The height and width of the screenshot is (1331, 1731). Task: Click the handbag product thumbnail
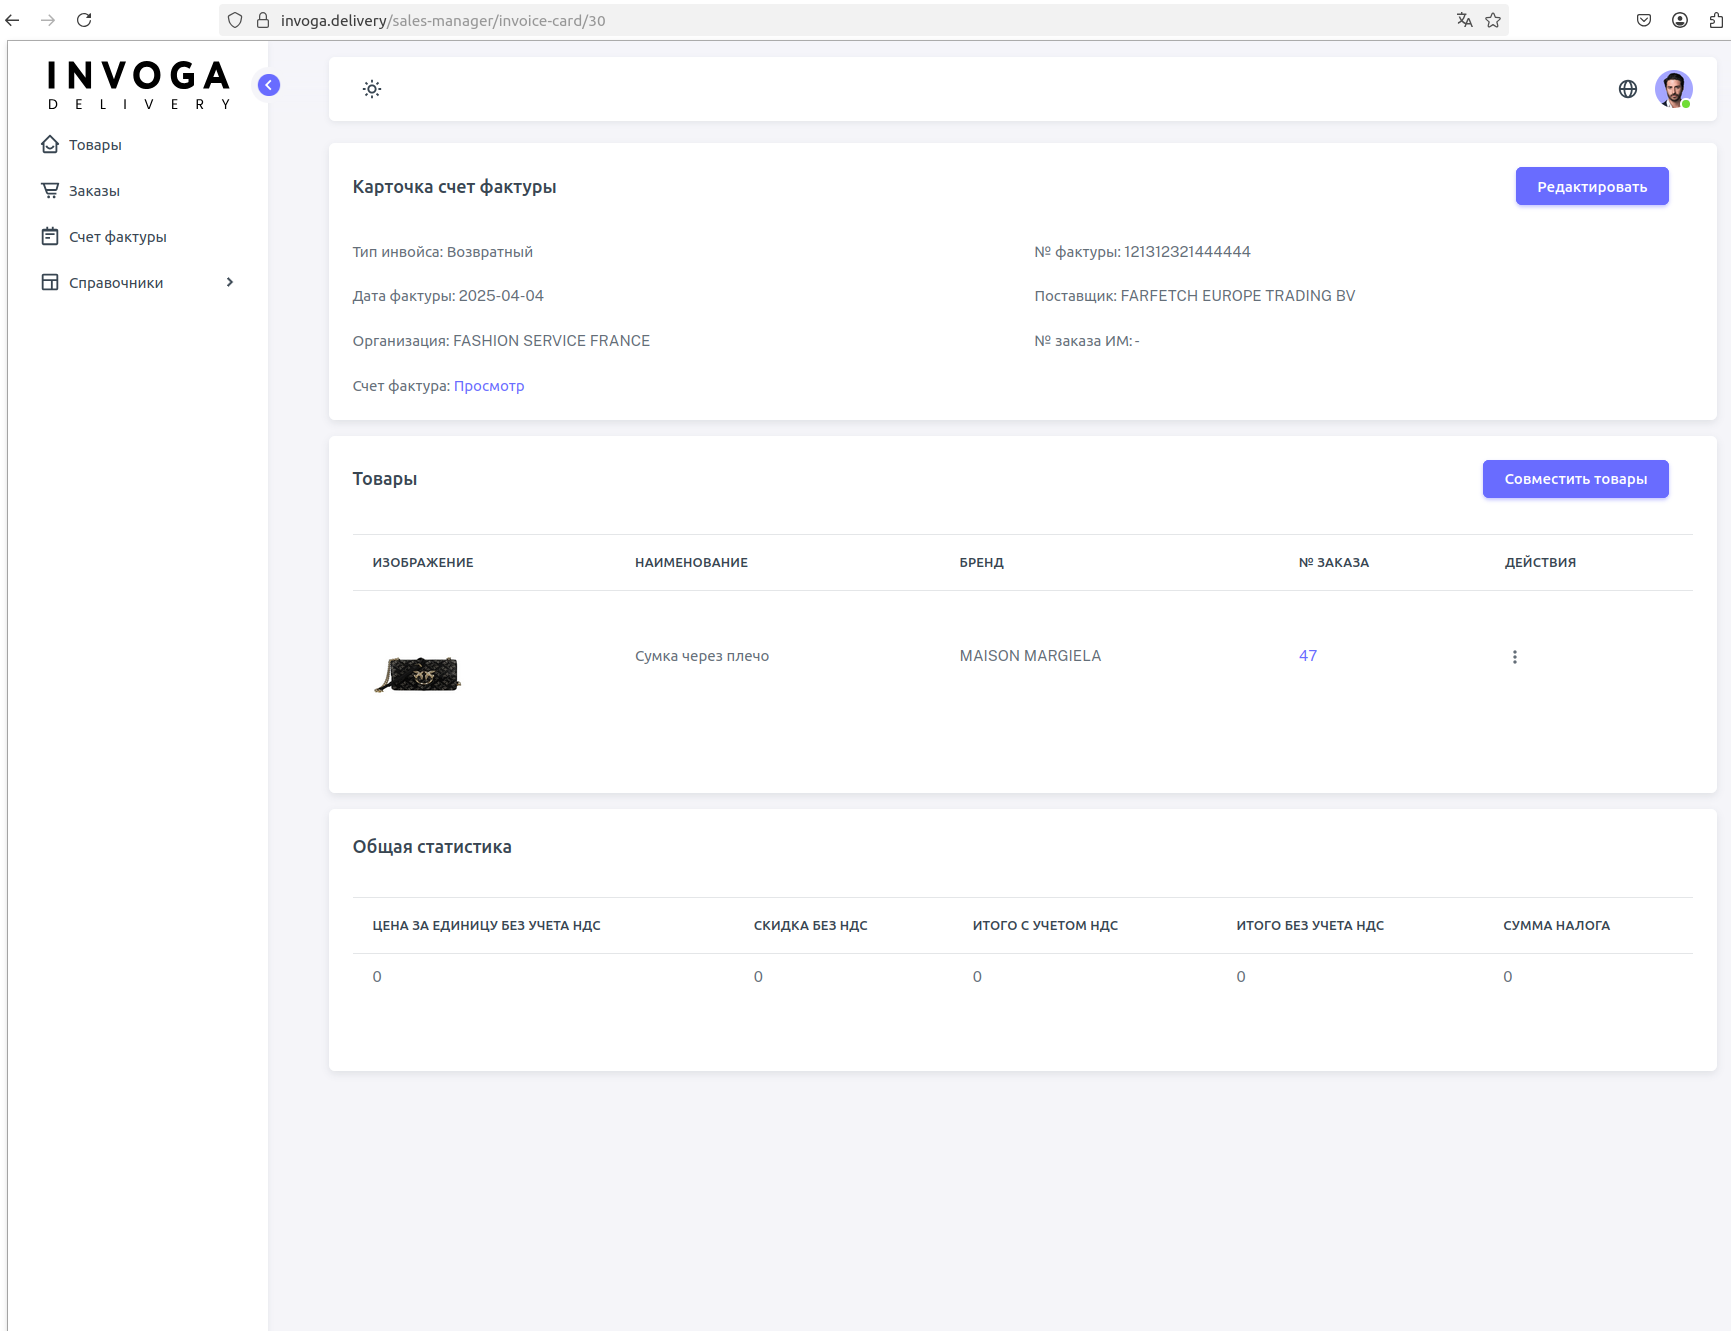click(418, 674)
